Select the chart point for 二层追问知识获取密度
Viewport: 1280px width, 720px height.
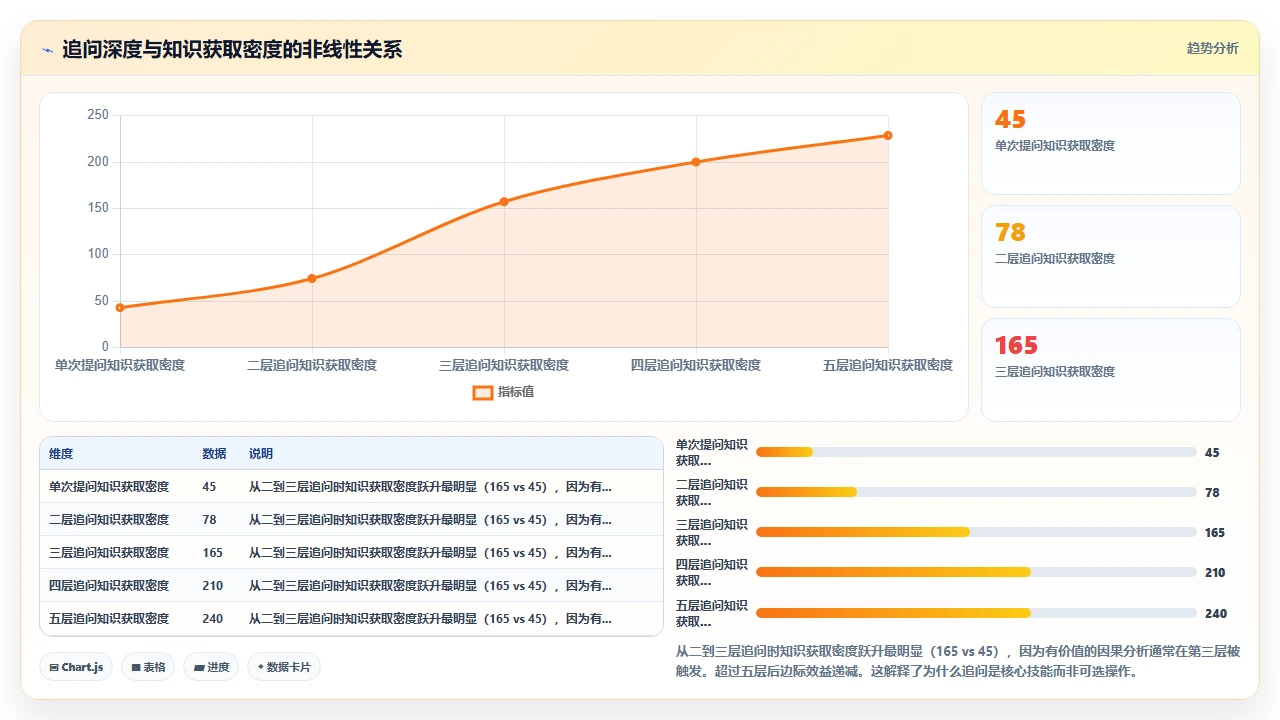click(x=312, y=278)
